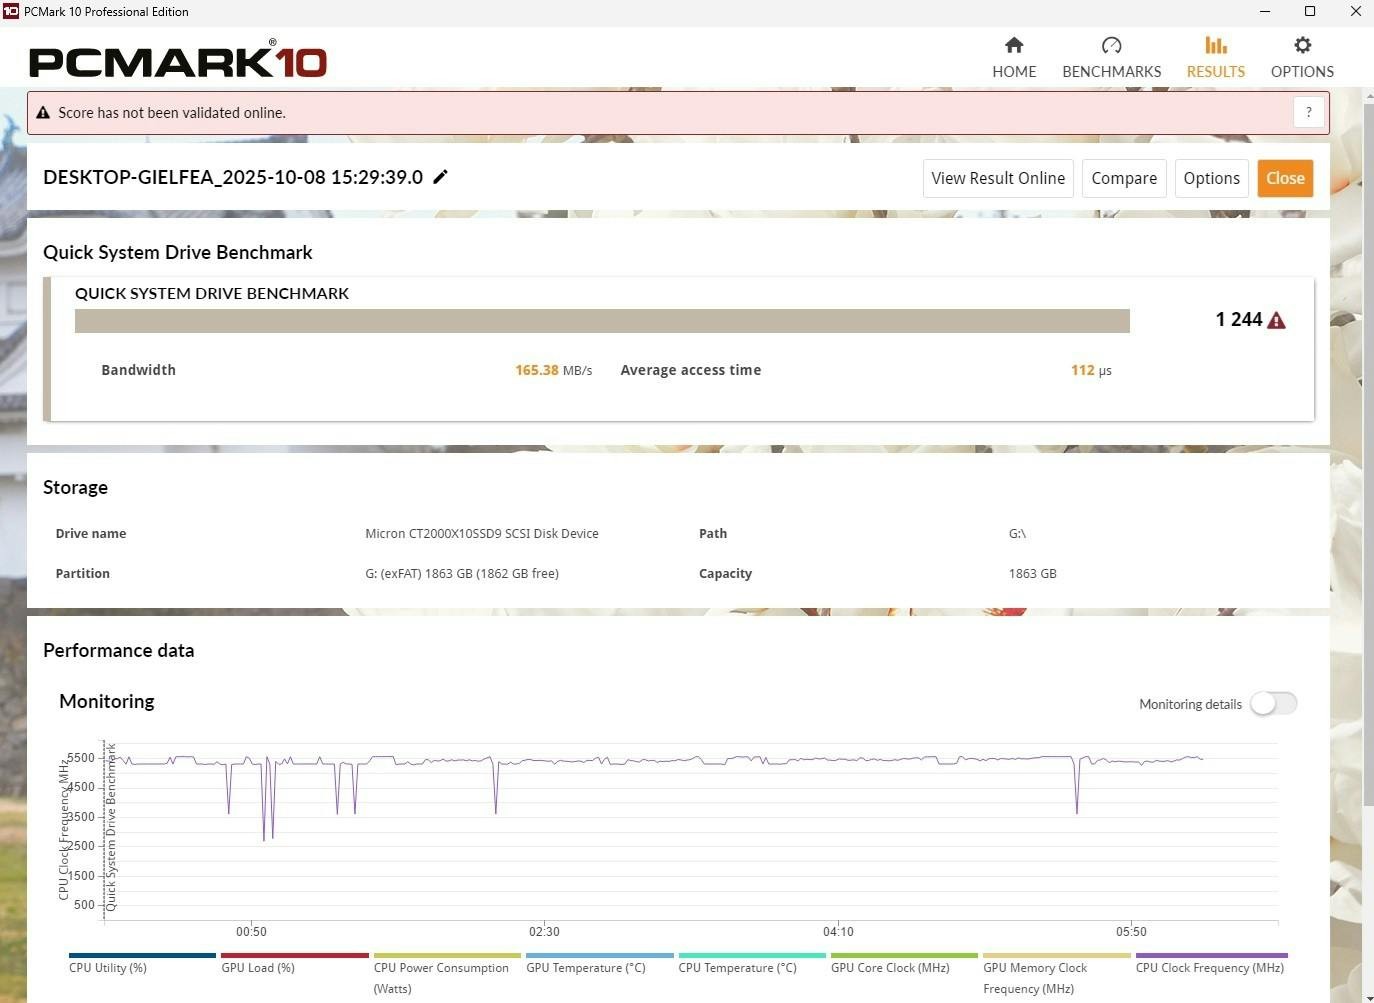The width and height of the screenshot is (1374, 1003).
Task: Click the path value G:\
Action: (1017, 533)
